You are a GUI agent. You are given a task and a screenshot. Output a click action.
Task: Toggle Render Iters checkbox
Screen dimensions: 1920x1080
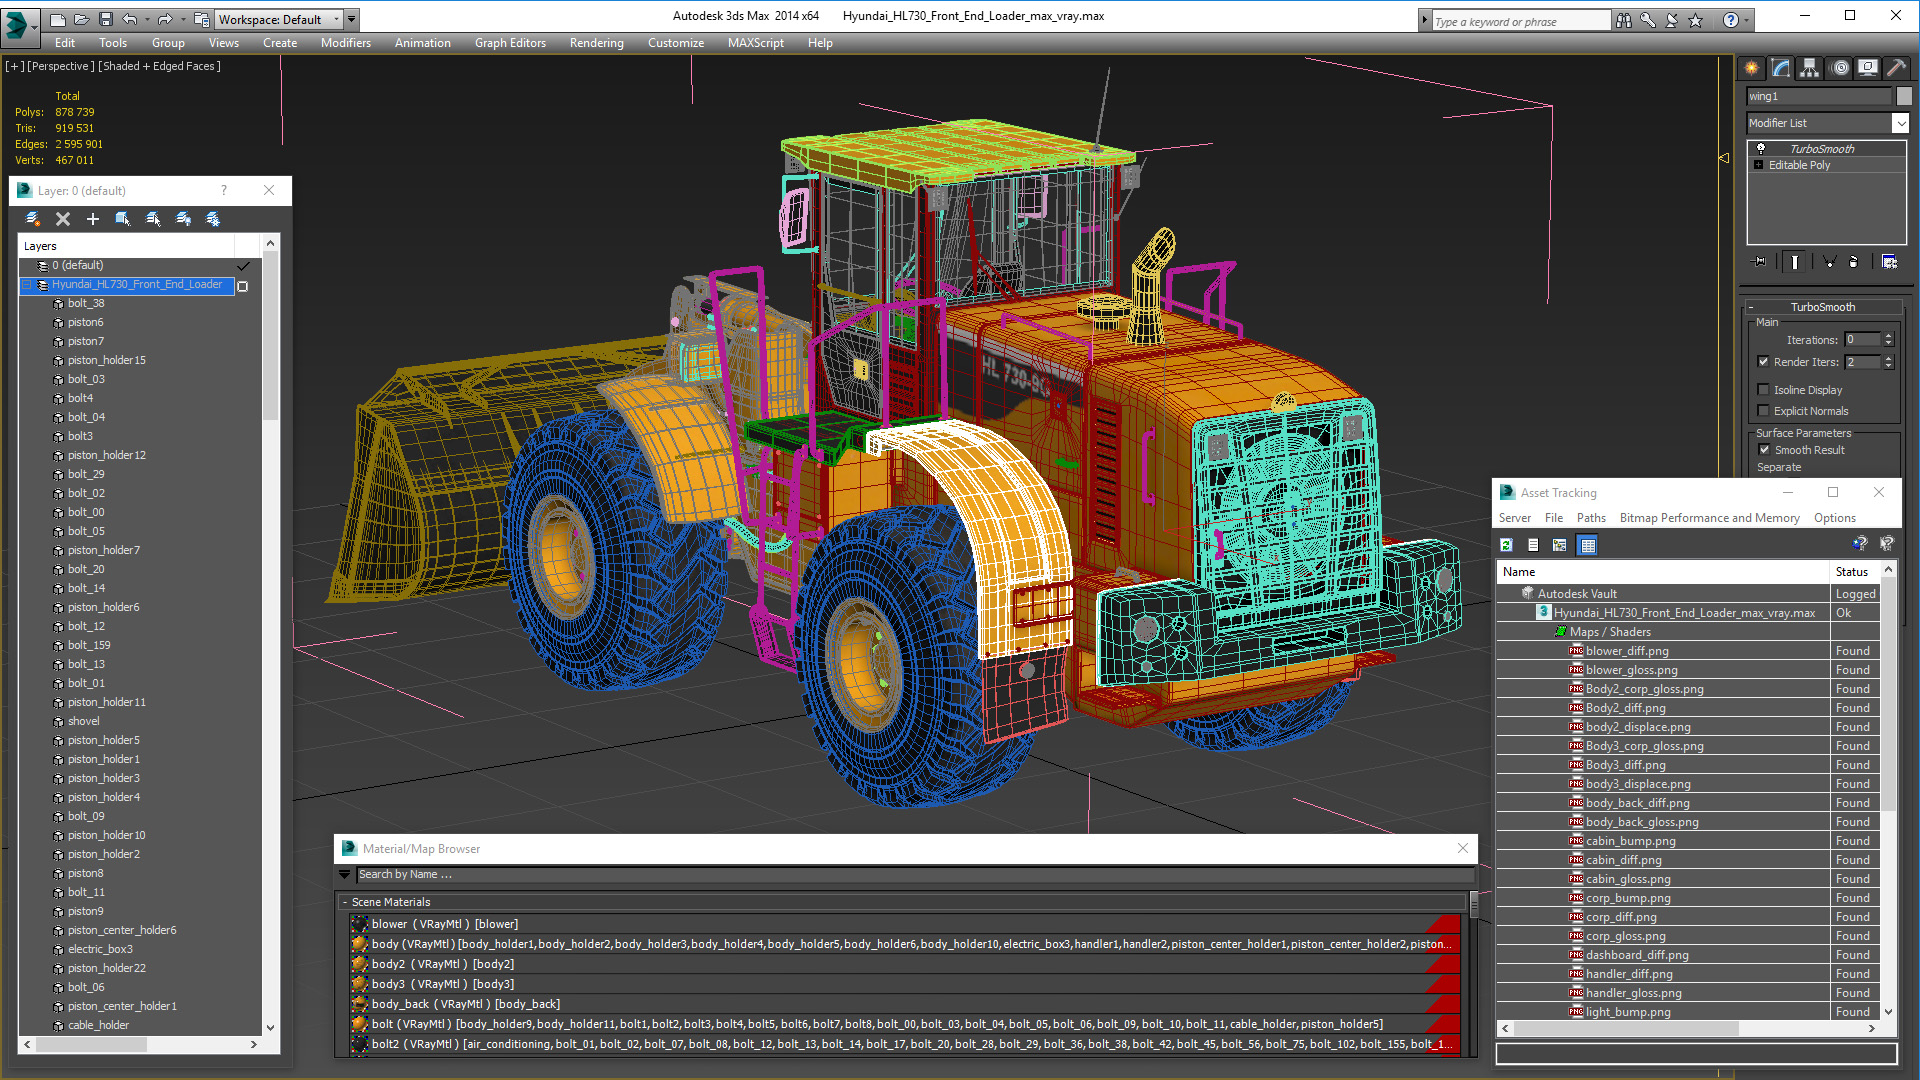coord(1764,362)
